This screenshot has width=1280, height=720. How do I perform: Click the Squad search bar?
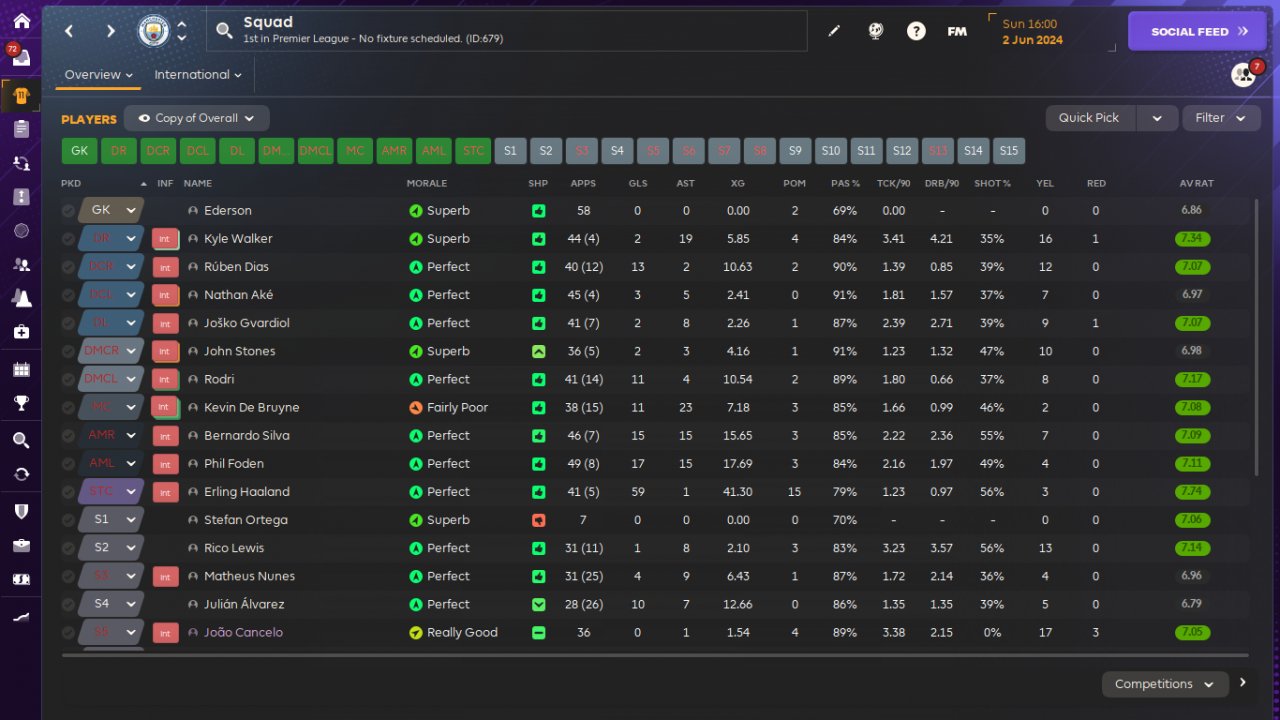pos(507,31)
